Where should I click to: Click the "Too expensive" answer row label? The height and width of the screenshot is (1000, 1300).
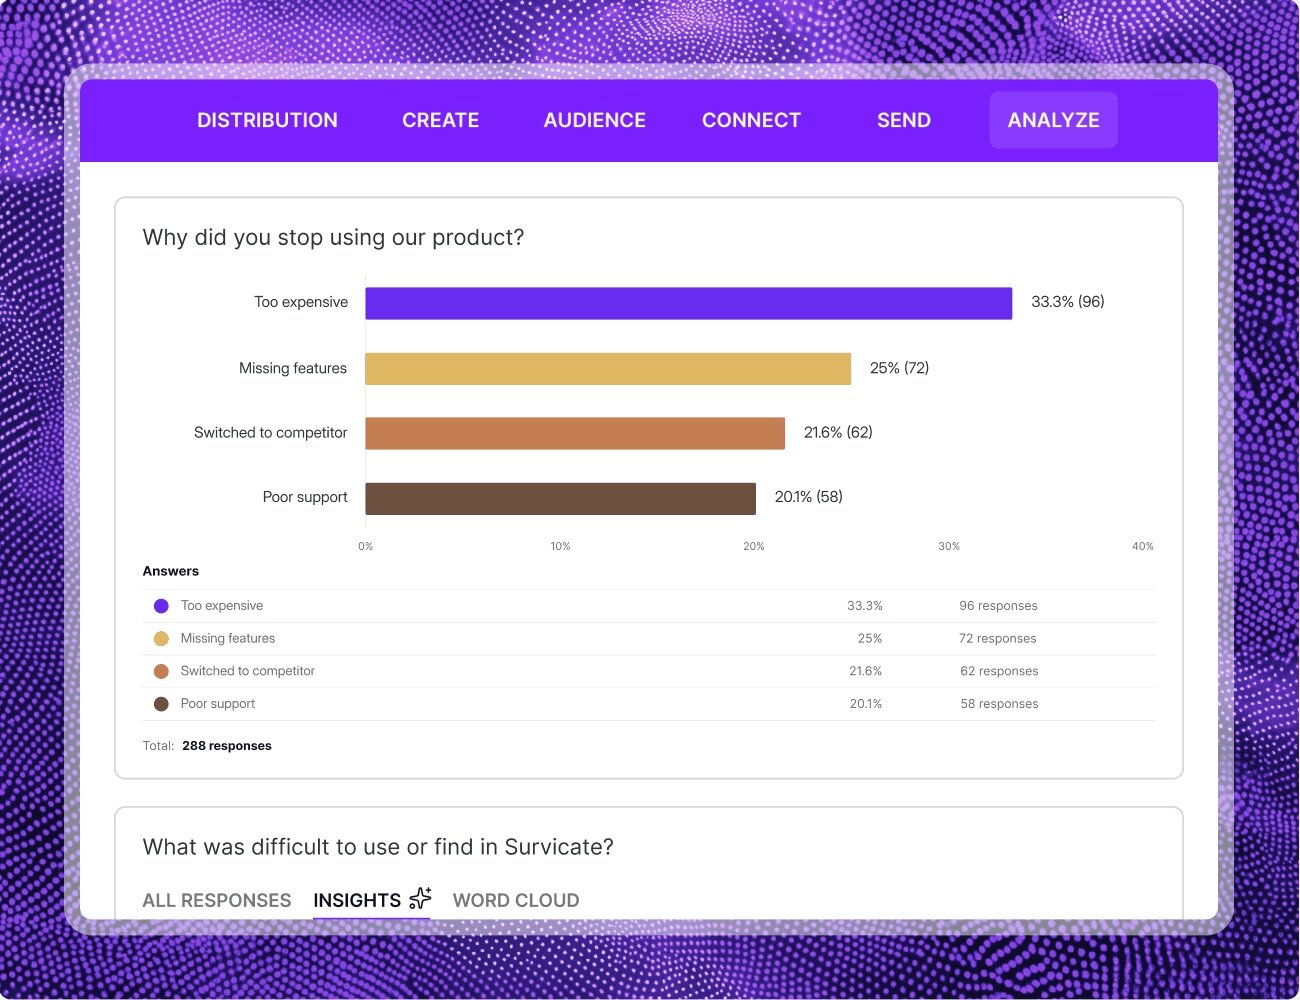[222, 606]
